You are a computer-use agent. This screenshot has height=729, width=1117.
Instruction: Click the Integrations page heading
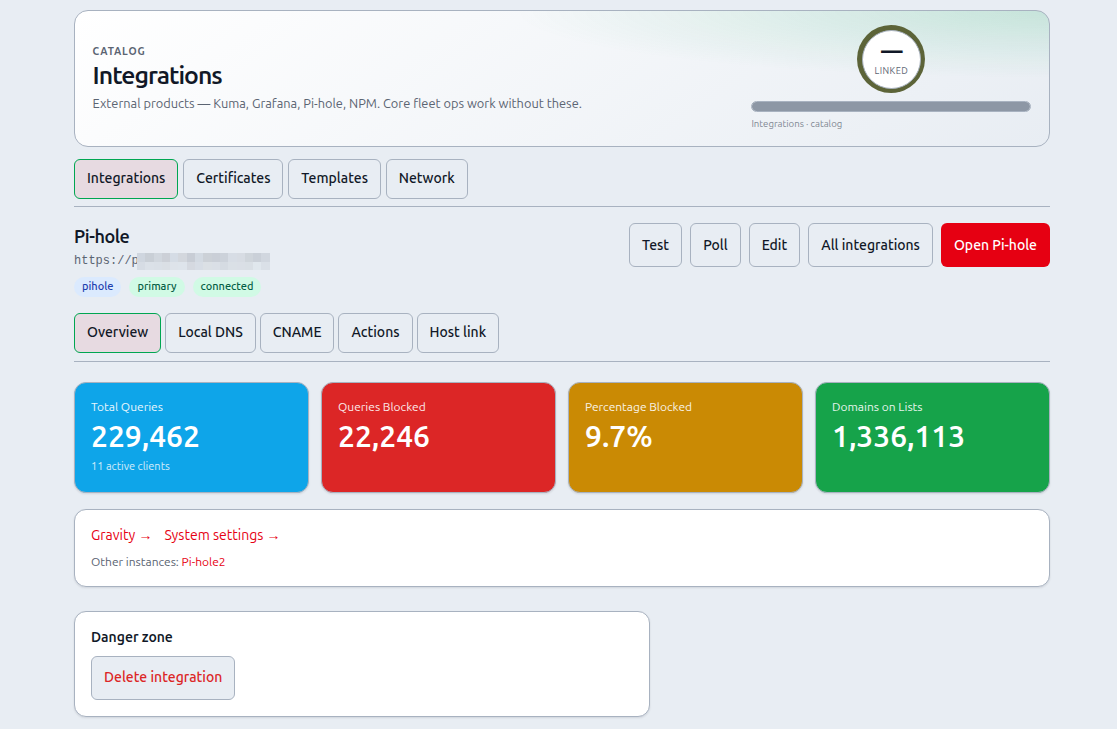point(157,76)
